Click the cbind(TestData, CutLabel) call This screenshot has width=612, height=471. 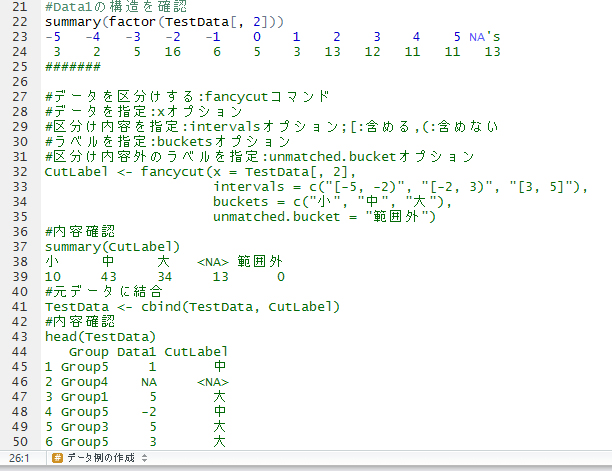click(x=240, y=307)
